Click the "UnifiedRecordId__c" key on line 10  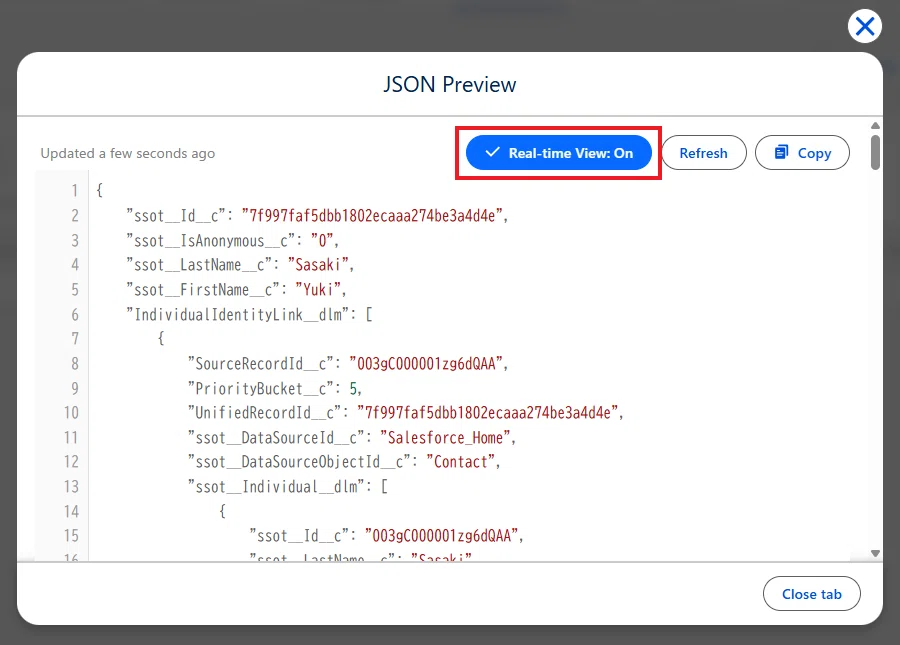tap(265, 413)
